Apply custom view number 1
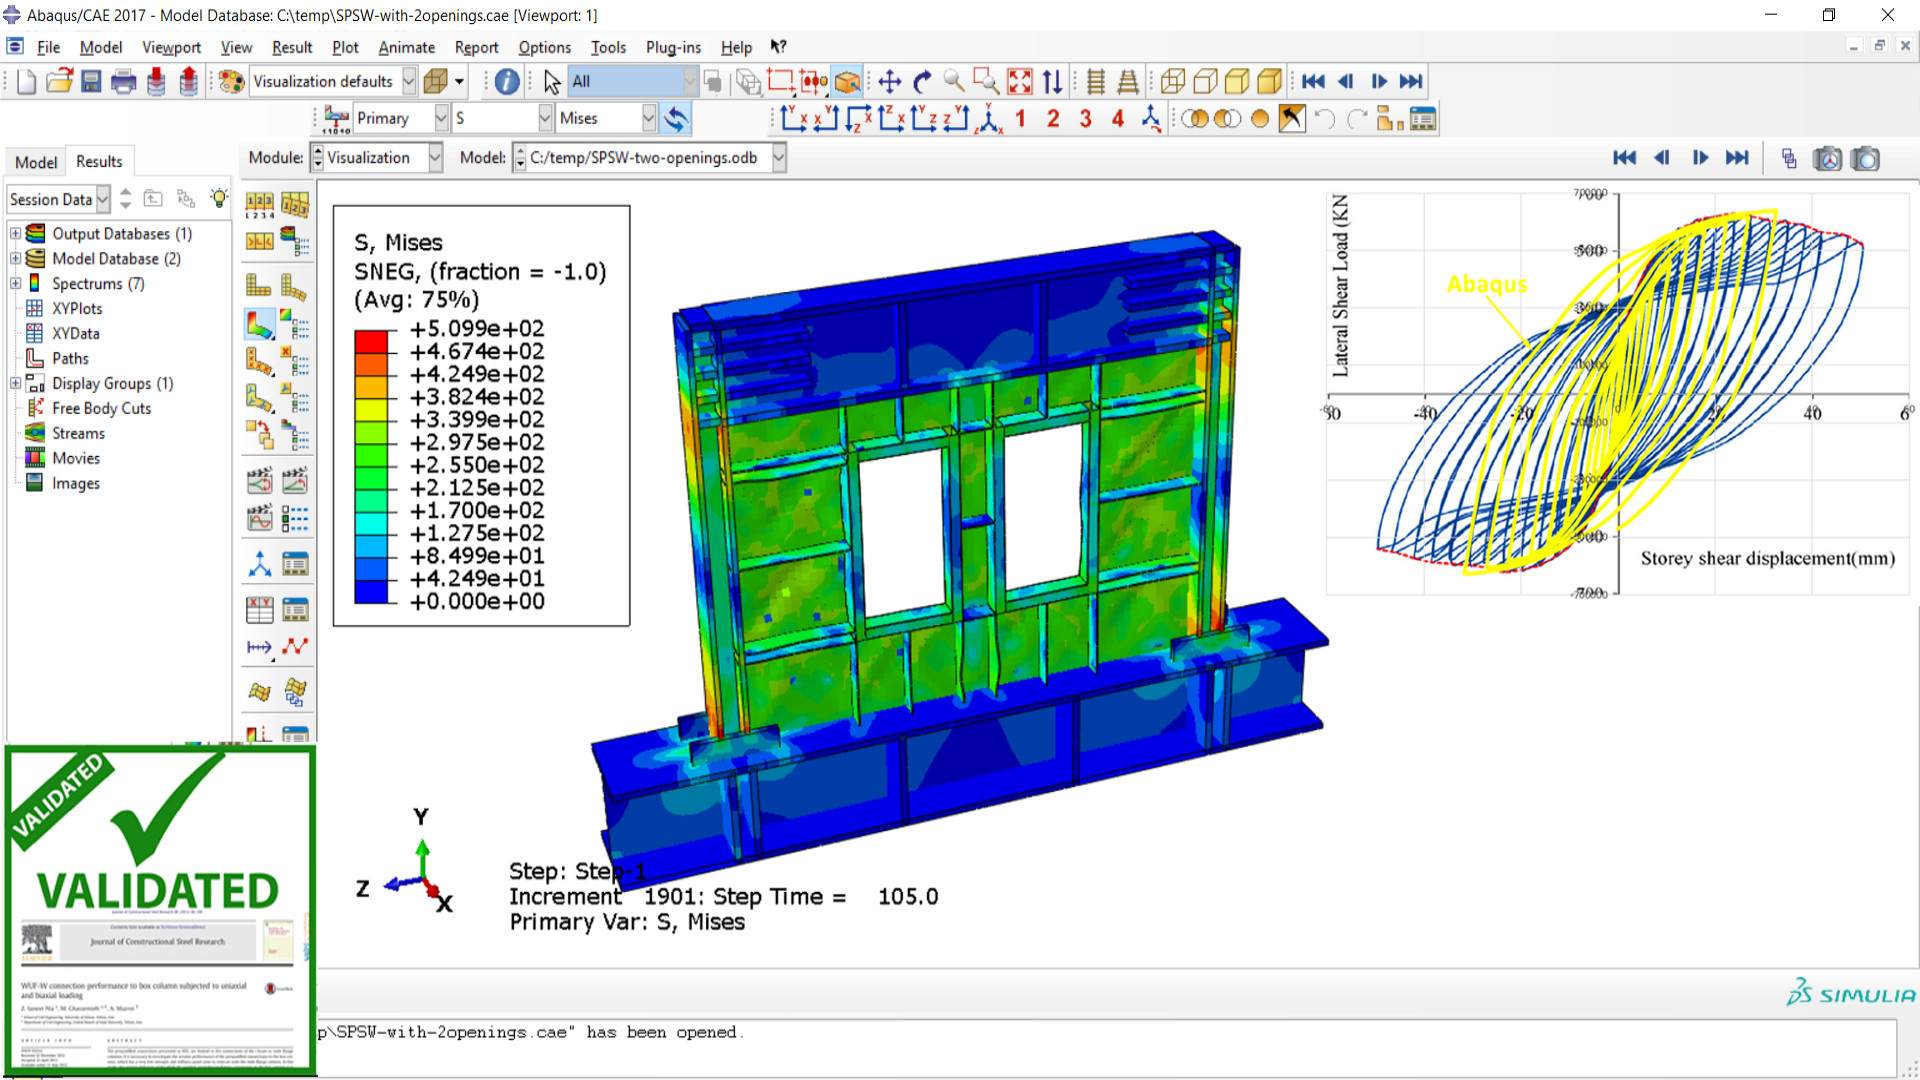Screen dimensions: 1920x1080 point(1021,119)
